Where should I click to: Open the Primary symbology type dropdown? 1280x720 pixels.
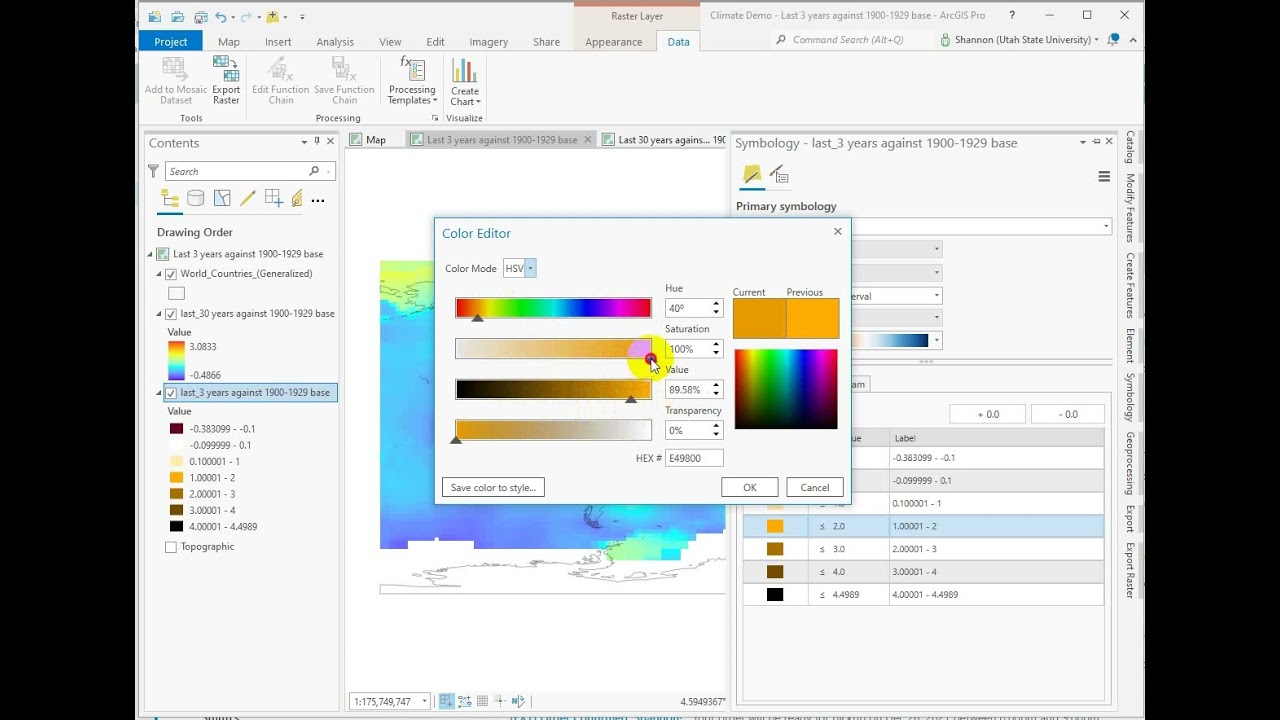1106,227
